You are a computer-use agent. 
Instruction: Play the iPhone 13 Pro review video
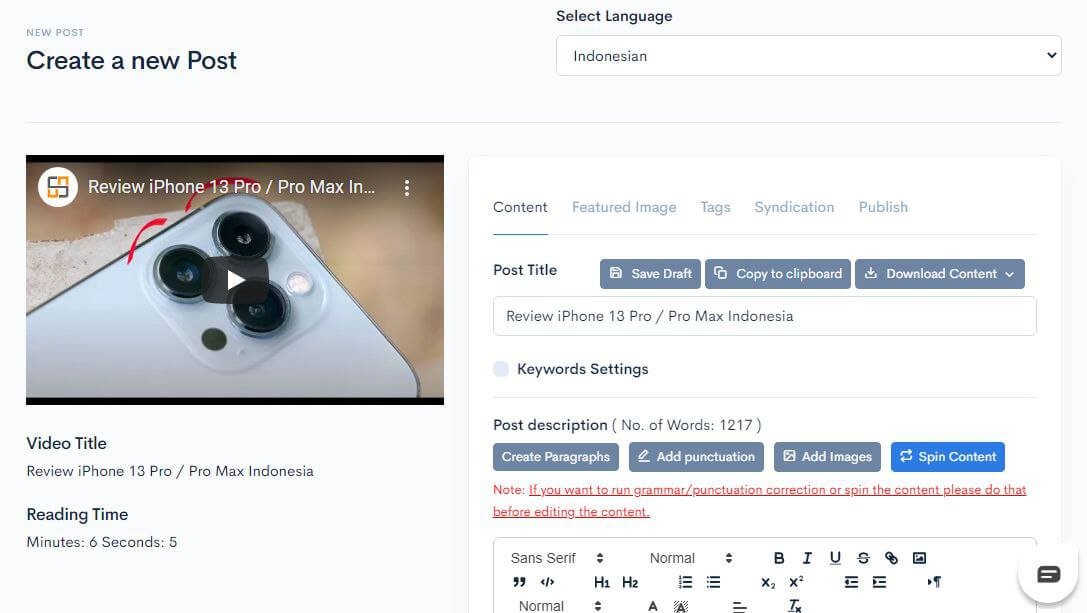click(x=235, y=279)
